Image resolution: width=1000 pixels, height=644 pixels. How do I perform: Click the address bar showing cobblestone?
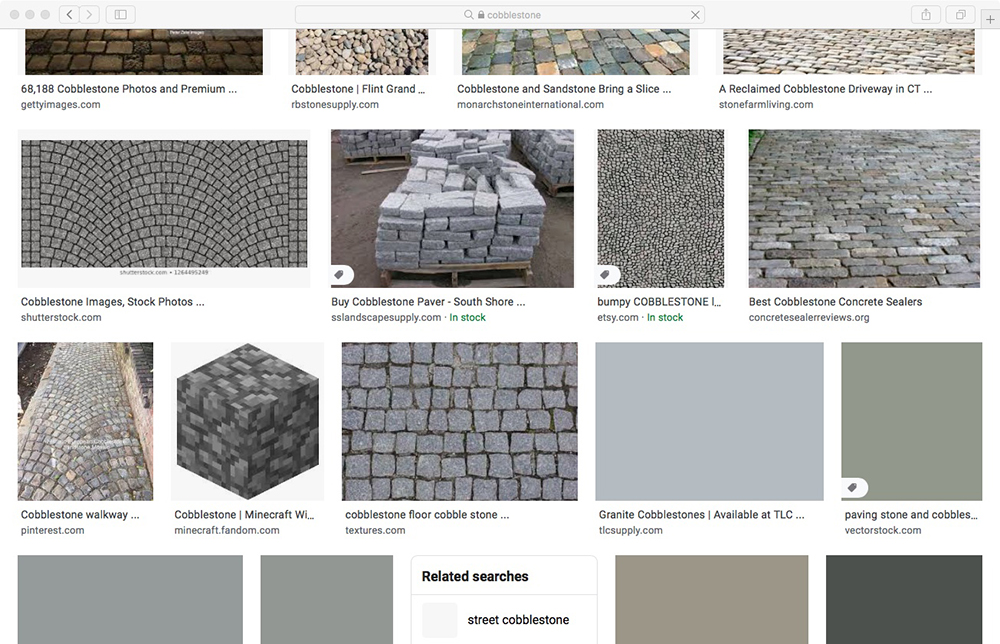click(x=500, y=15)
